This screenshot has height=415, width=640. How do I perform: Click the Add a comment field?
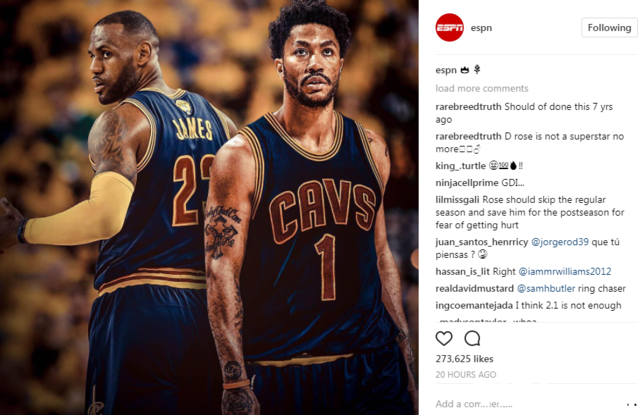[x=527, y=404]
